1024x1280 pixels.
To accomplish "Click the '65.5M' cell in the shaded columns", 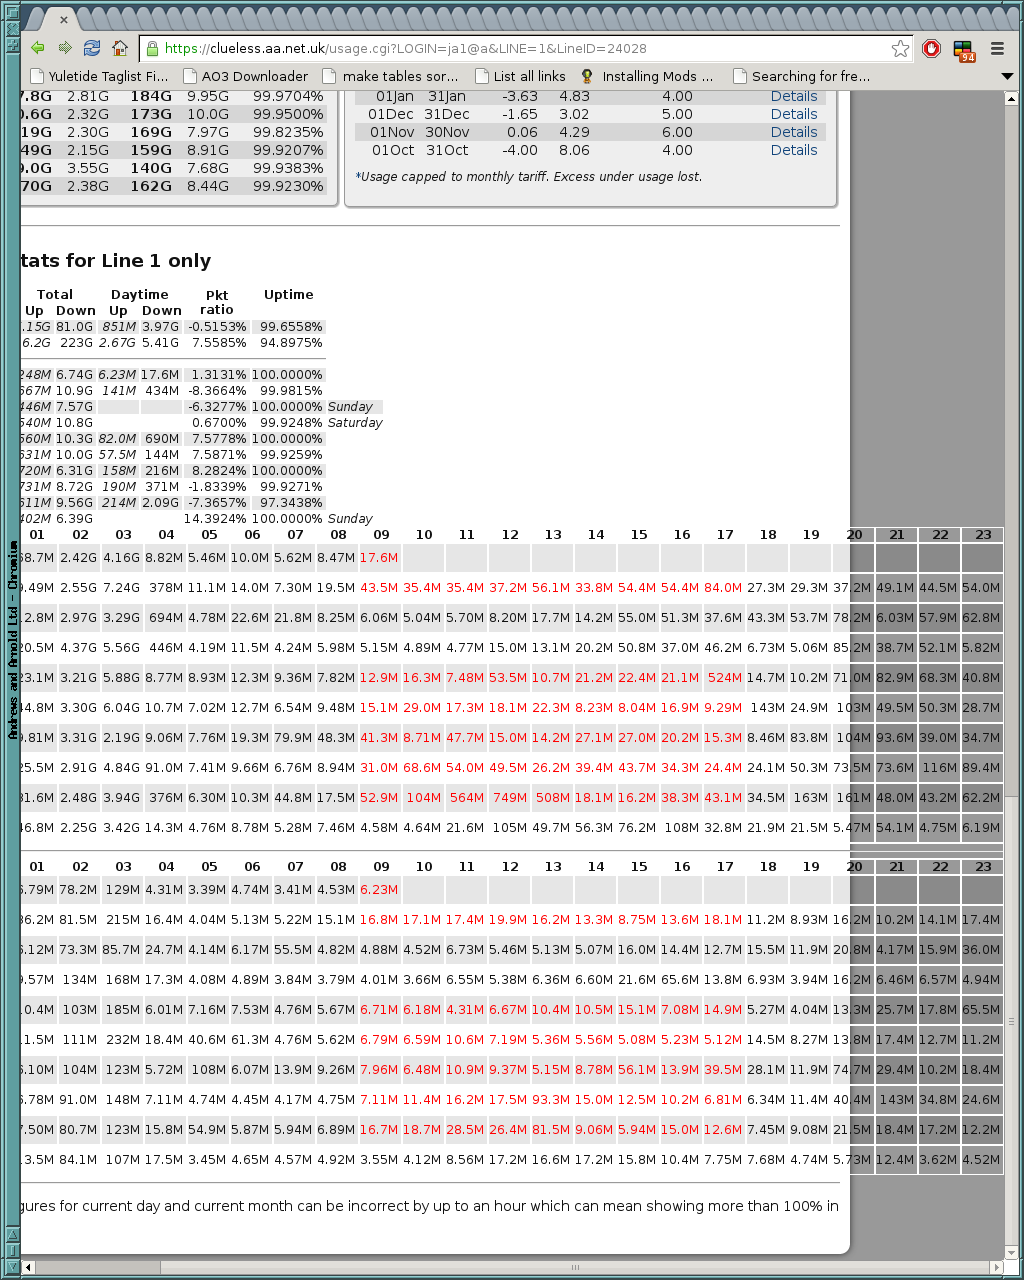I will [x=981, y=1010].
